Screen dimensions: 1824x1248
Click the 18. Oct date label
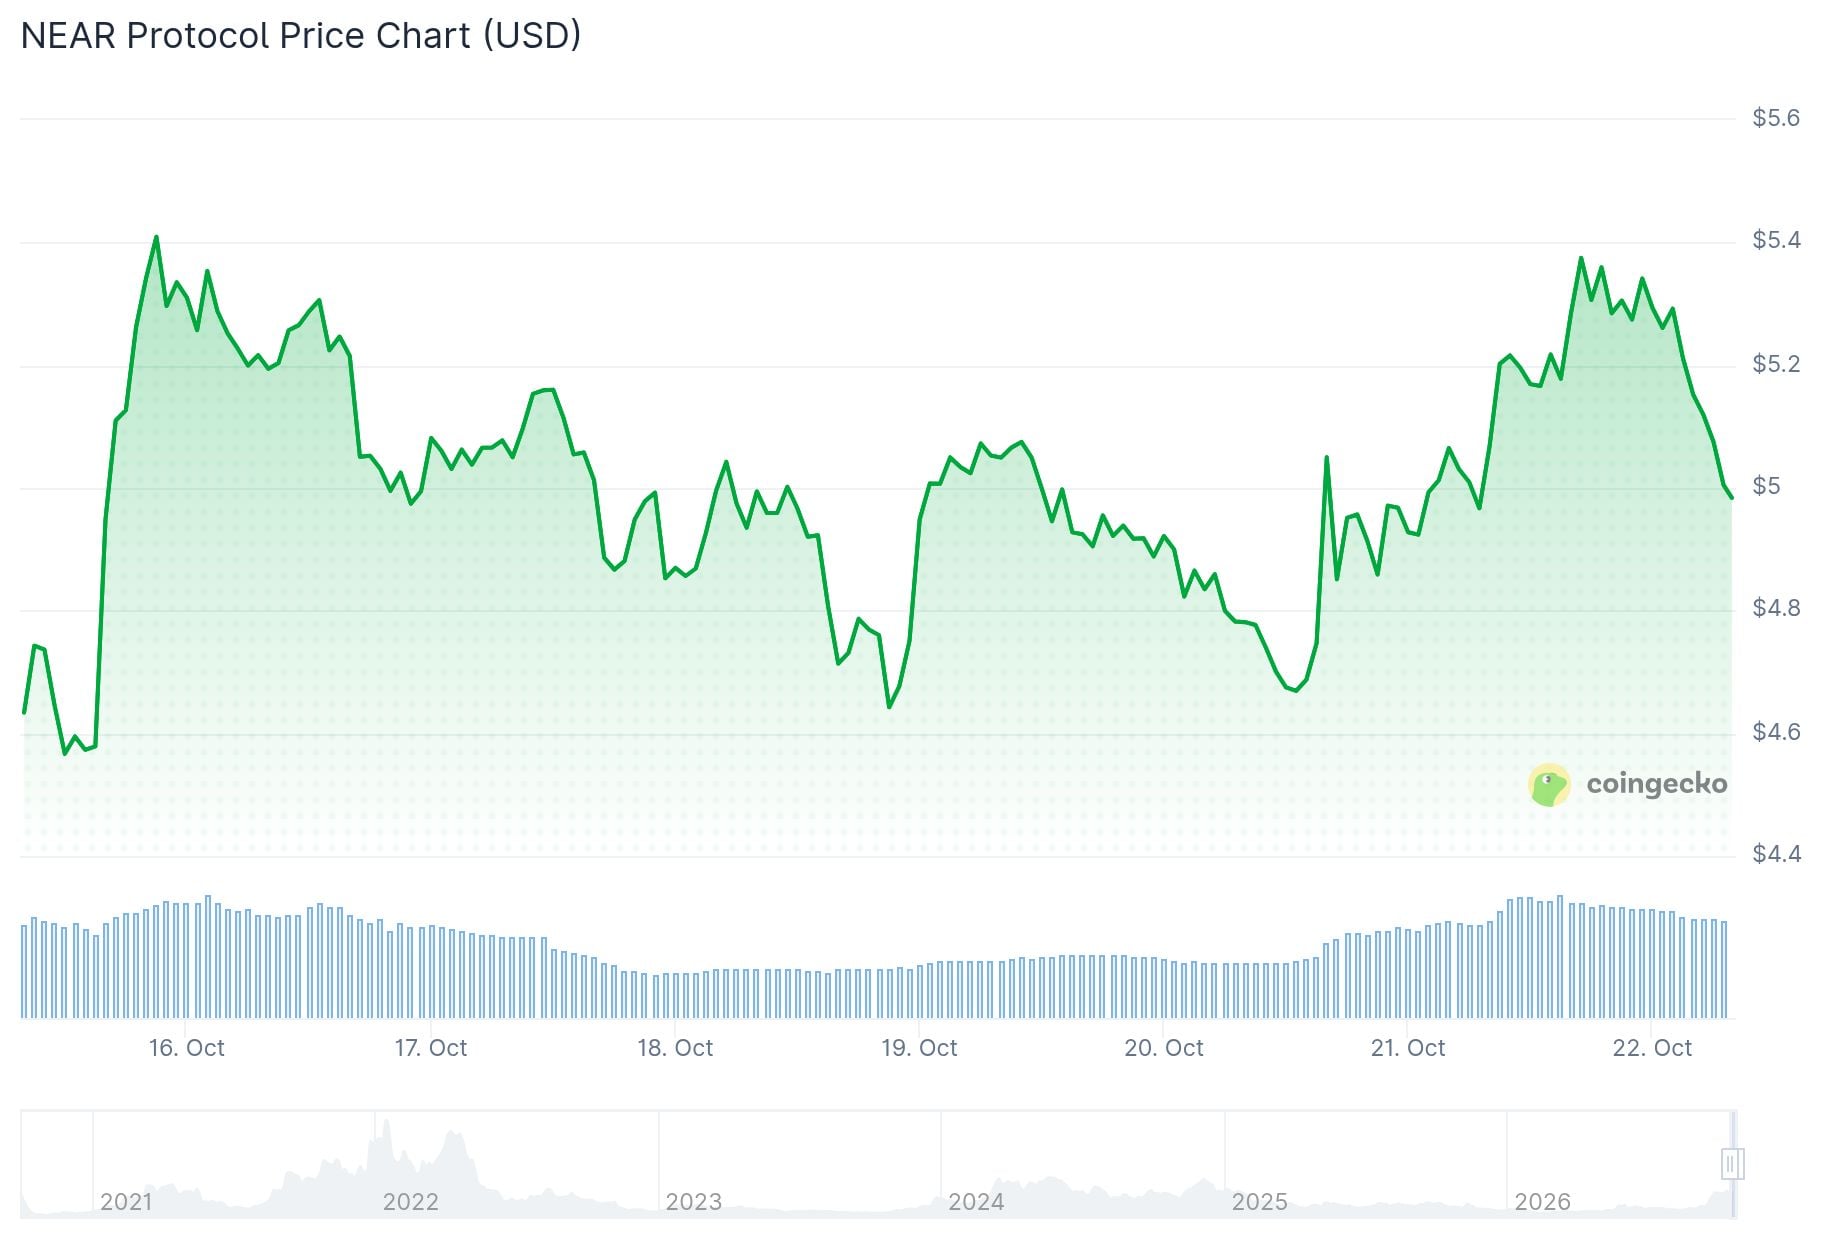[675, 1048]
